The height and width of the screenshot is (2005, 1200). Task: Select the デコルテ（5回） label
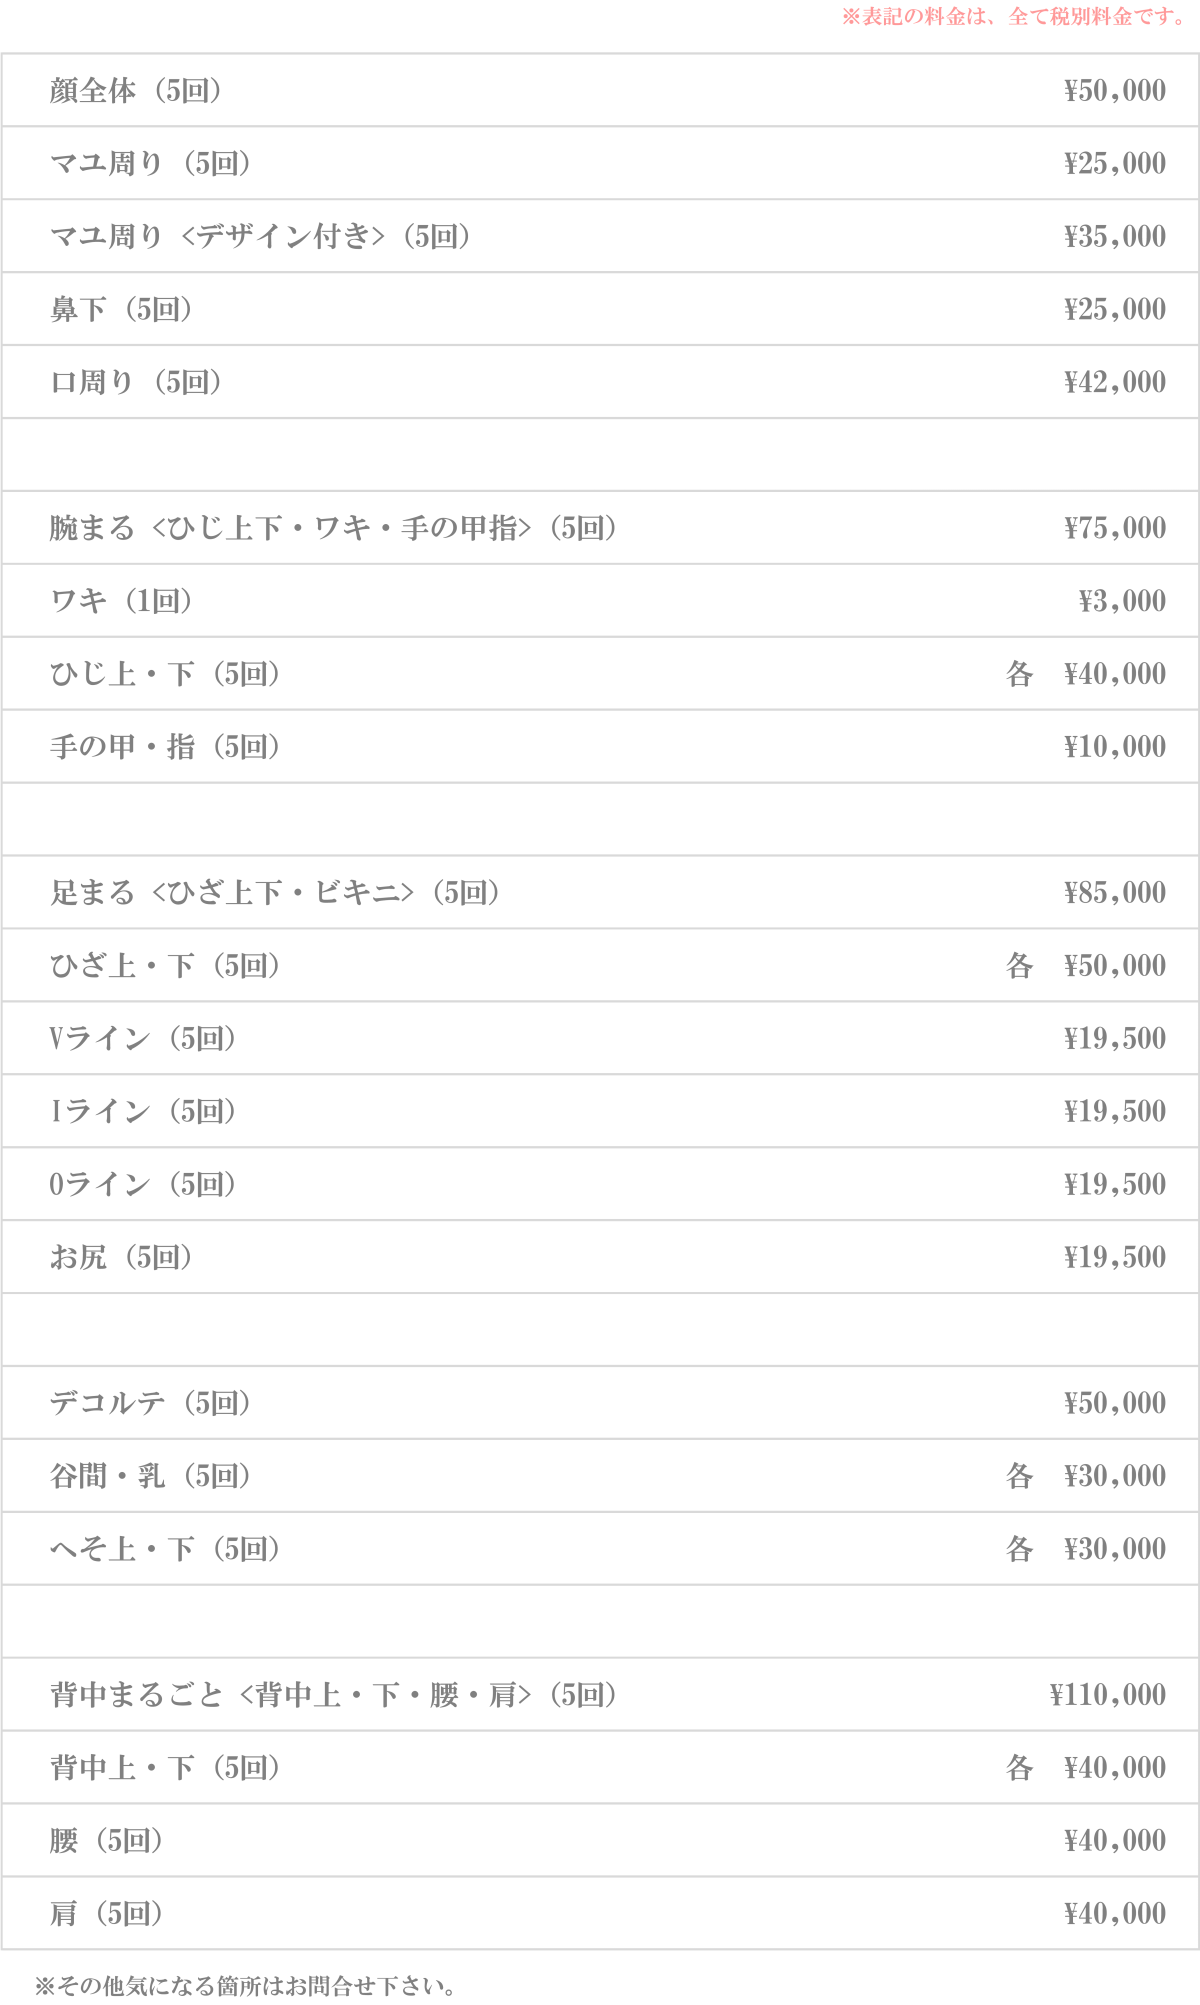coord(150,1404)
